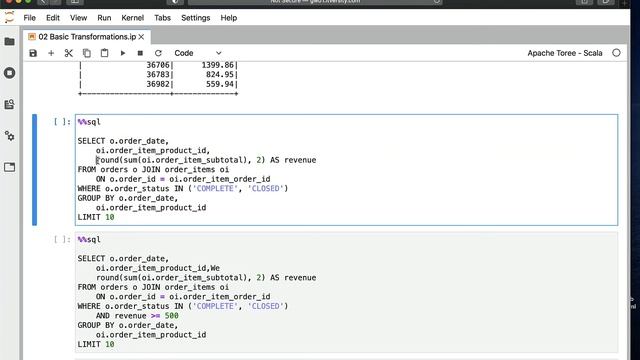The width and height of the screenshot is (640, 360).
Task: Open Running Terminals and Kernels sidebar
Action: pyautogui.click(x=9, y=73)
